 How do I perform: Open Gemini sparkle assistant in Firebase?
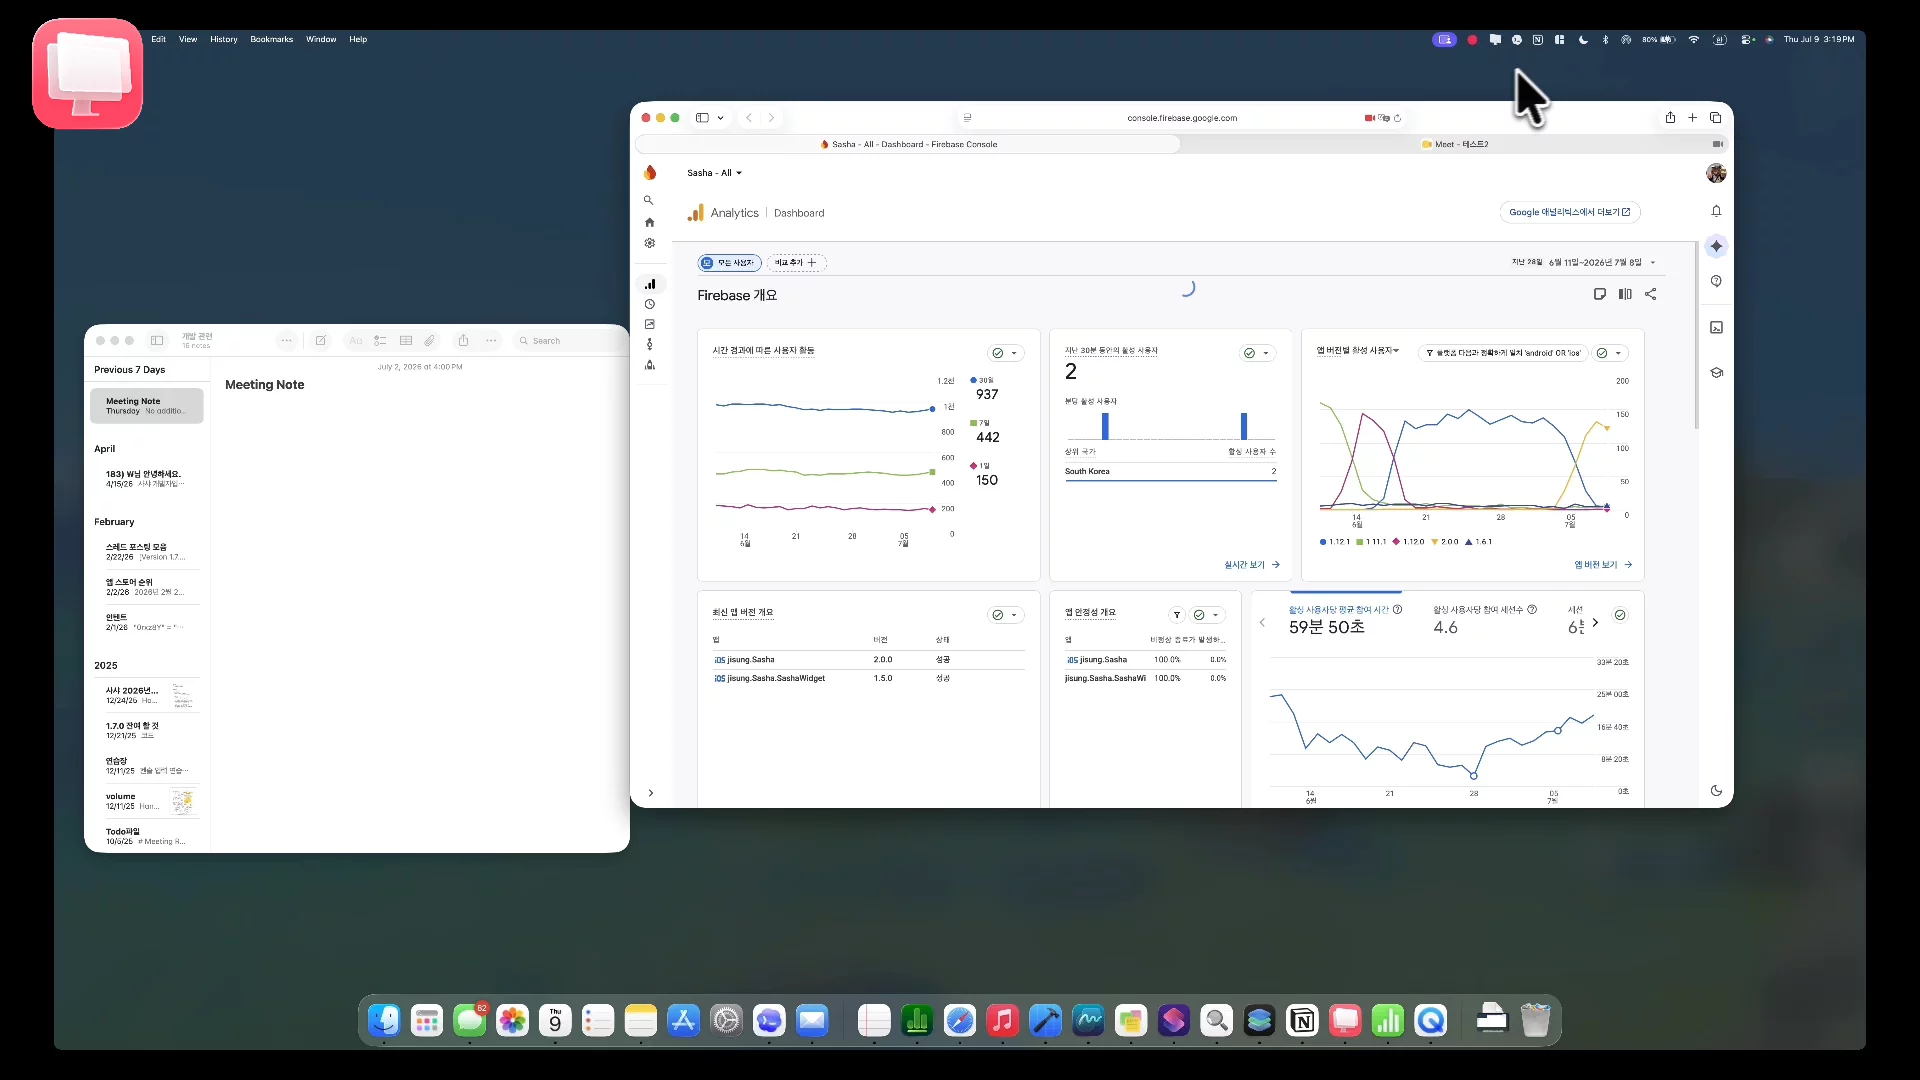pyautogui.click(x=1716, y=246)
